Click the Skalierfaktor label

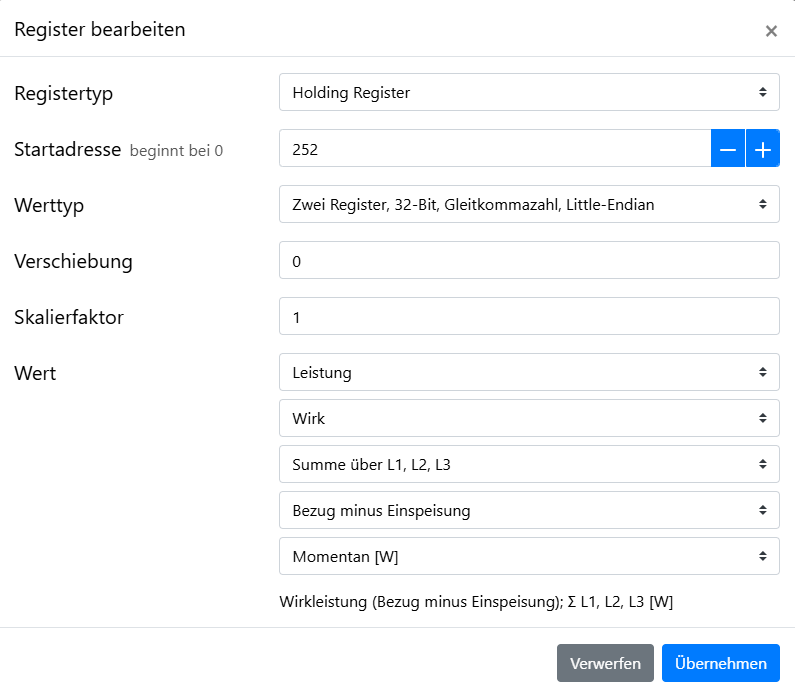point(69,318)
